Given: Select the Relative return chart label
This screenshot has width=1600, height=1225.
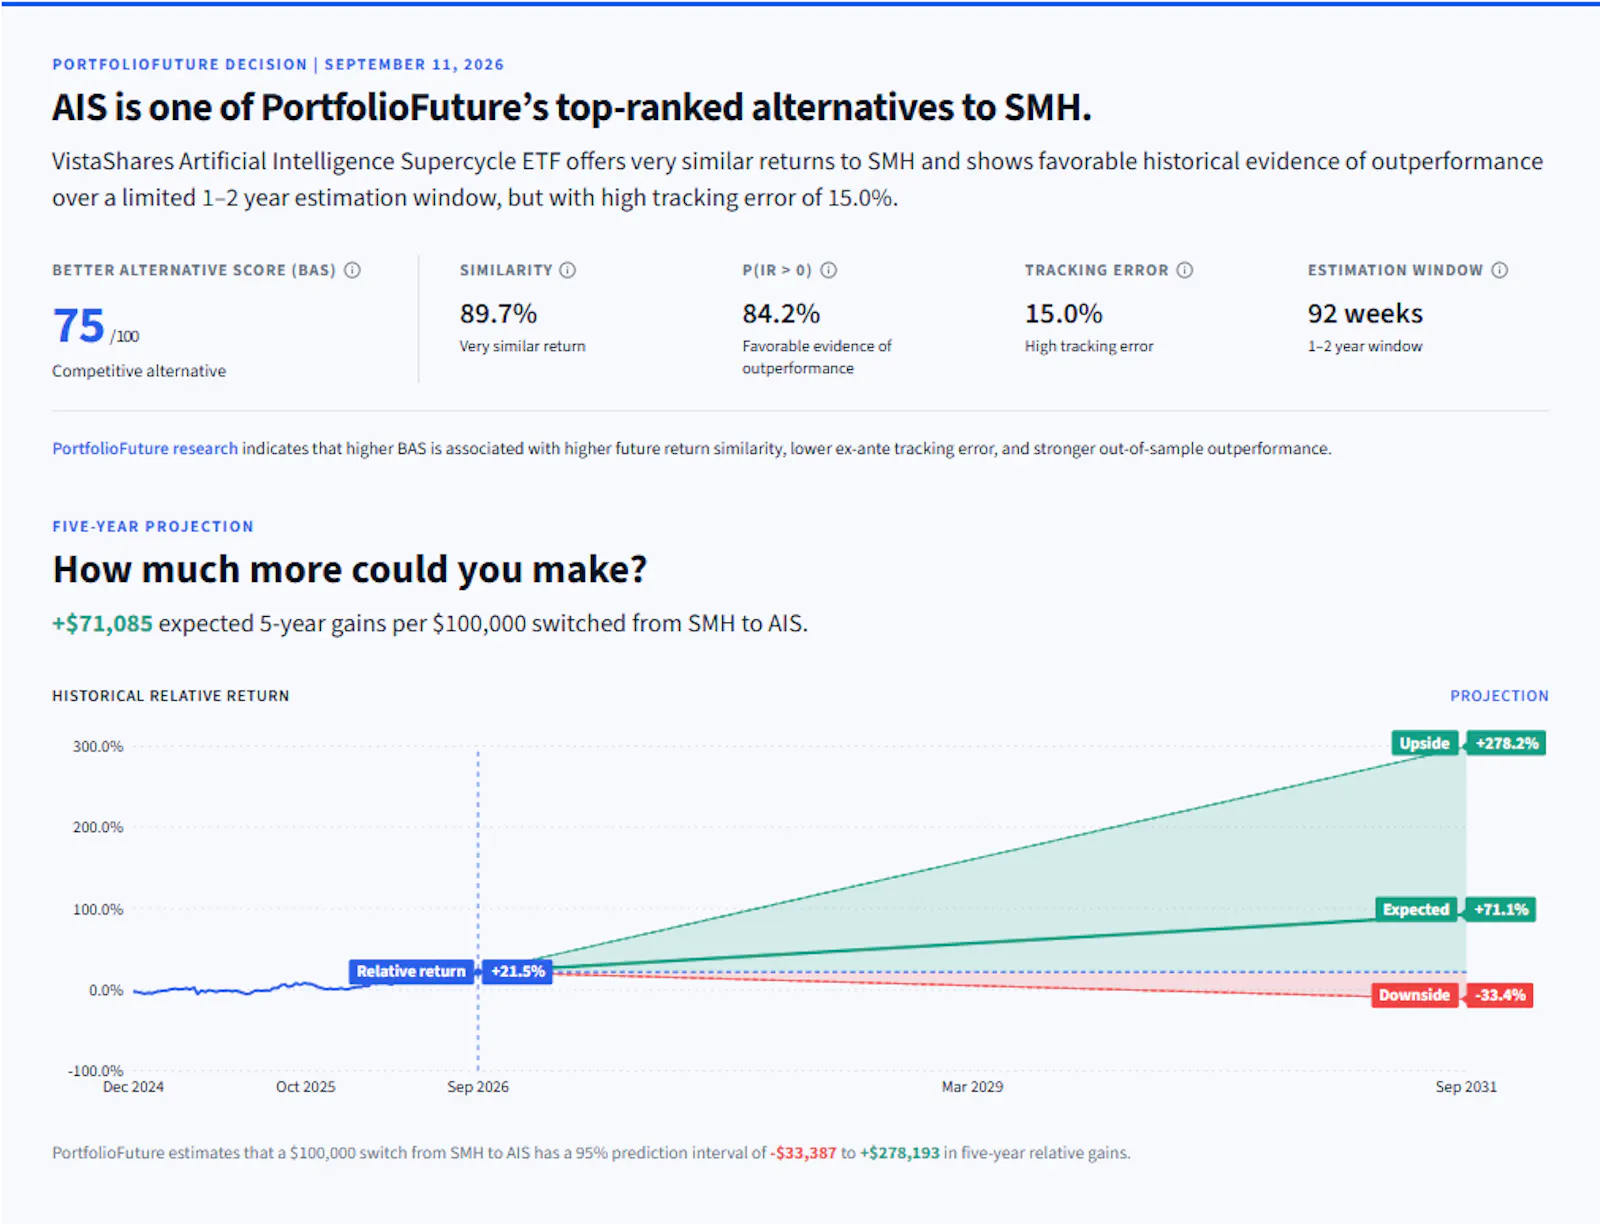Looking at the screenshot, I should [x=411, y=971].
